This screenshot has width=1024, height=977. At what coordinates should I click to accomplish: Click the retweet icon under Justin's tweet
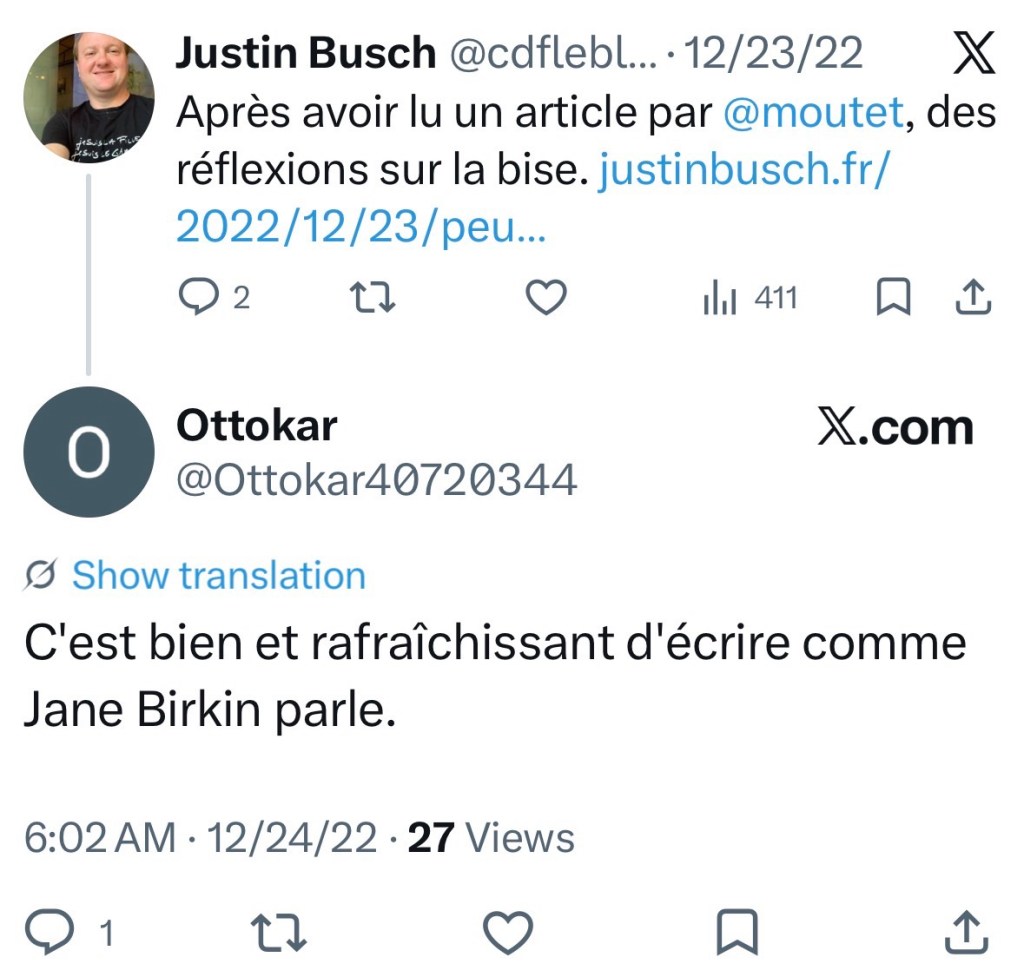click(372, 297)
